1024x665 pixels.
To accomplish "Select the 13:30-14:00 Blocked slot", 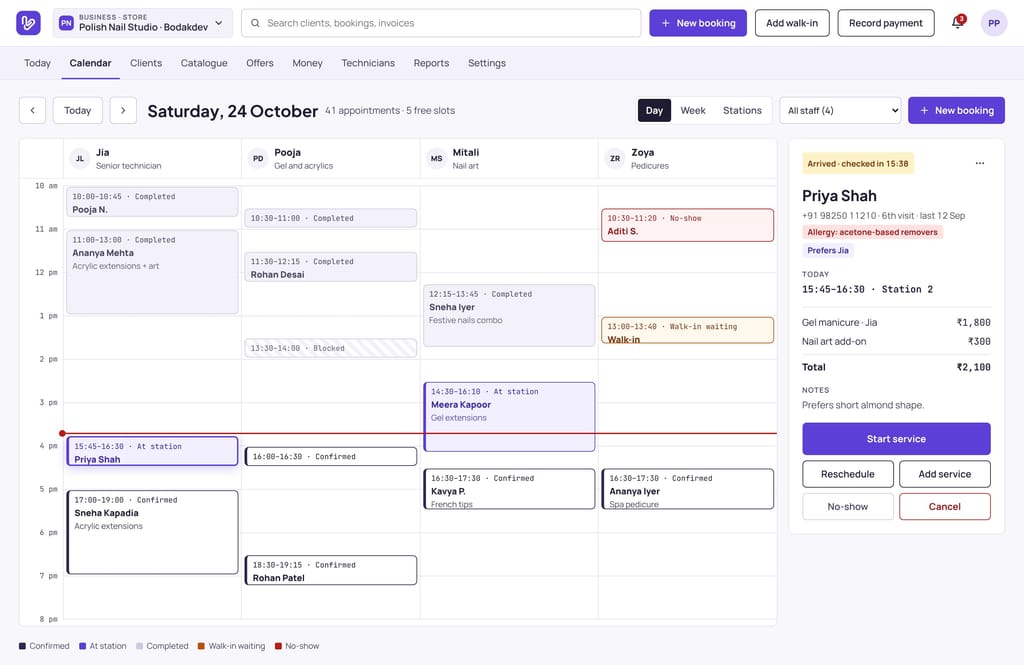I will pyautogui.click(x=330, y=348).
